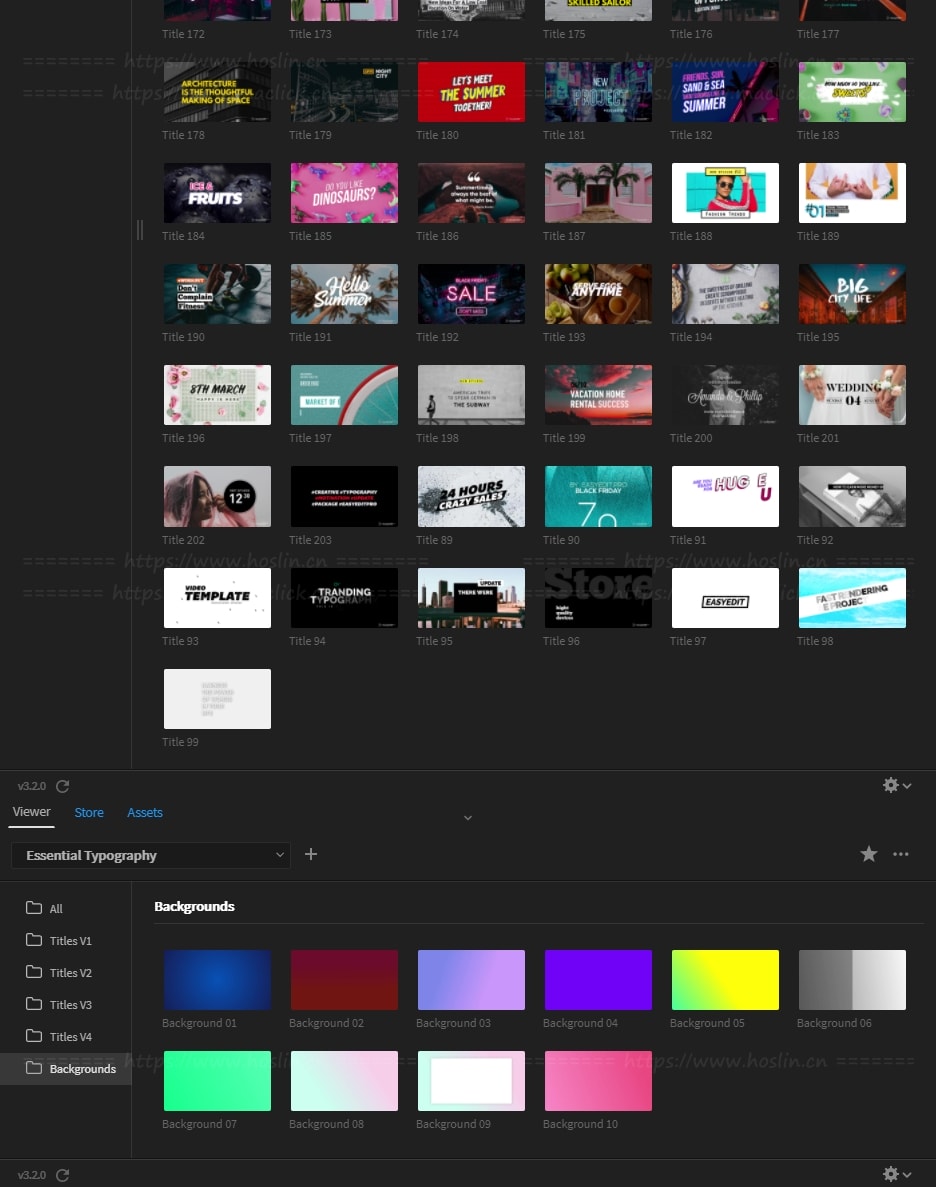Choose the dark blue Background 01 swatch
The height and width of the screenshot is (1187, 936).
217,980
